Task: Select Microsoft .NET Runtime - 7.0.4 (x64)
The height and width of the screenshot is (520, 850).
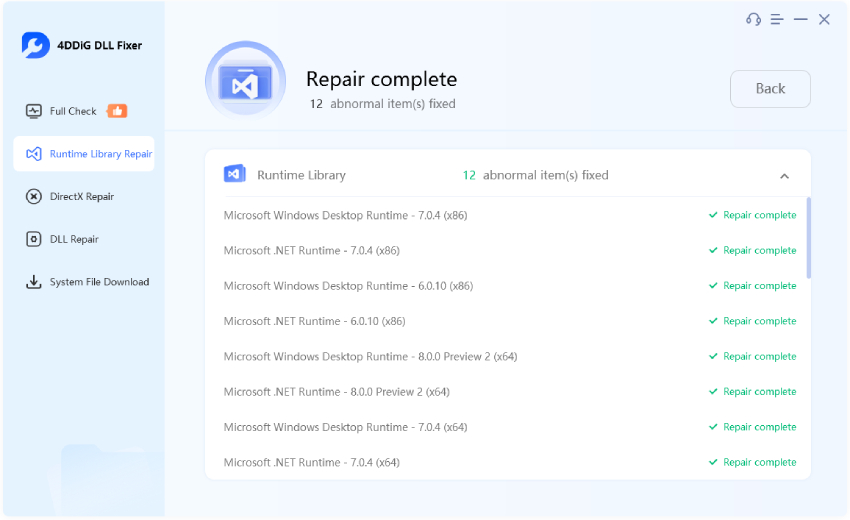Action: [x=312, y=463]
